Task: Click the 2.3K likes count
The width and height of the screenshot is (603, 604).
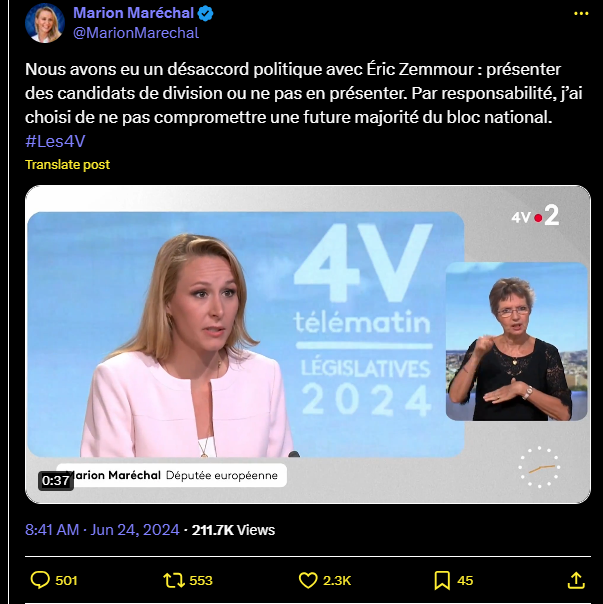Action: click(x=337, y=580)
